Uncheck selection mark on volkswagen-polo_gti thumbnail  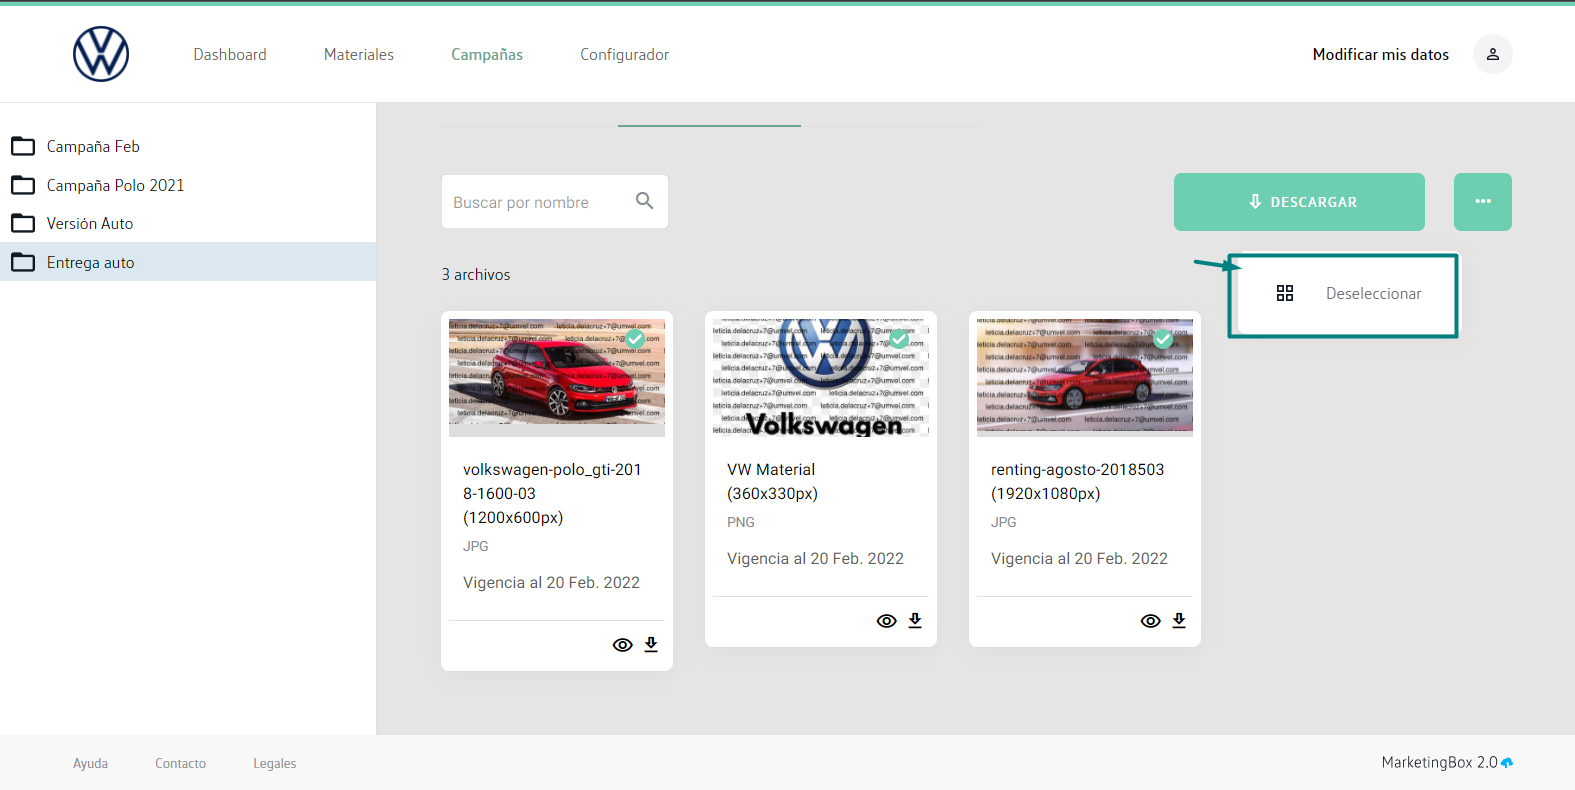coord(635,339)
